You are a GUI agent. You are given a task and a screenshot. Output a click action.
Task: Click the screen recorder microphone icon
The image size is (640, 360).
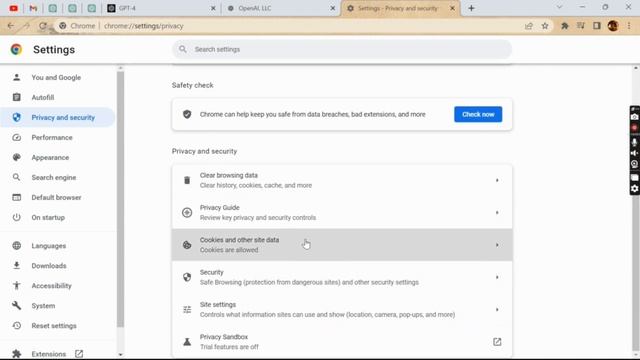click(x=634, y=142)
